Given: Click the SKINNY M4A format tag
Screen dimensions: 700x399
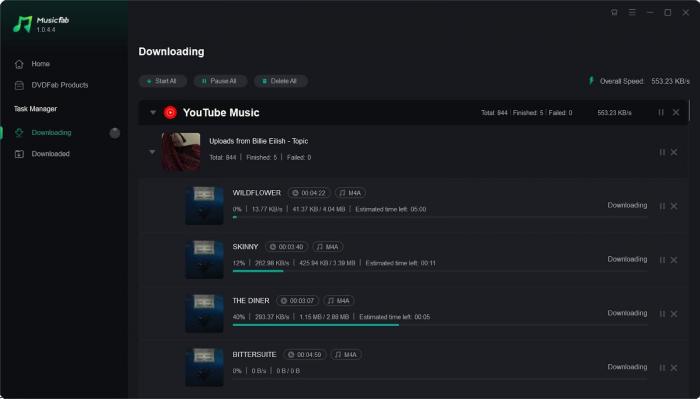Looking at the screenshot, I should 327,247.
